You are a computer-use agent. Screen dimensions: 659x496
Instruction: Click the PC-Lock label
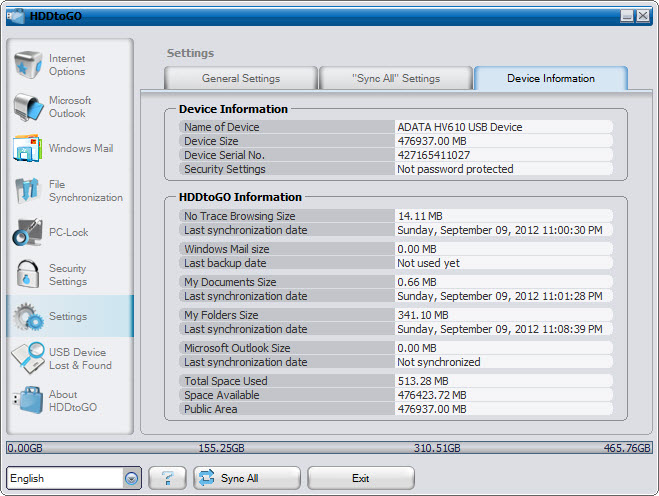(x=69, y=232)
